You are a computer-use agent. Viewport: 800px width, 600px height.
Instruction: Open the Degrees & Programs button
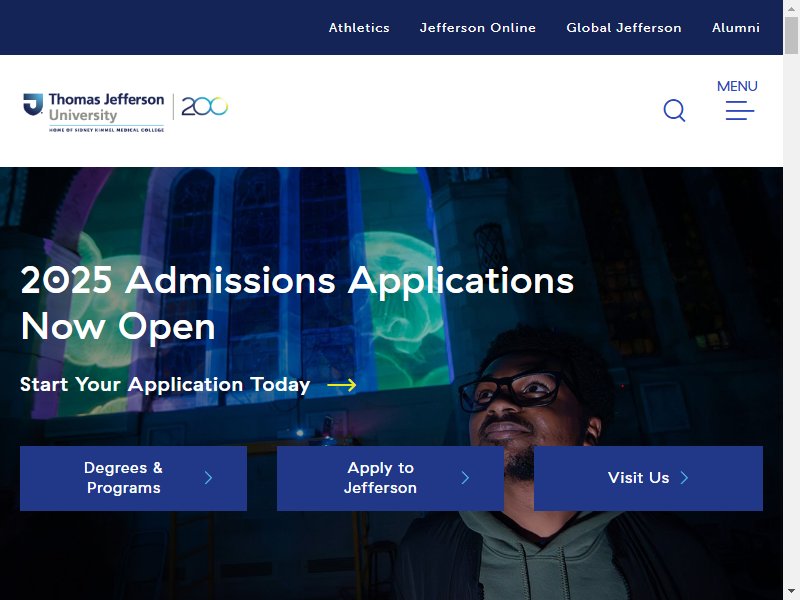tap(133, 478)
